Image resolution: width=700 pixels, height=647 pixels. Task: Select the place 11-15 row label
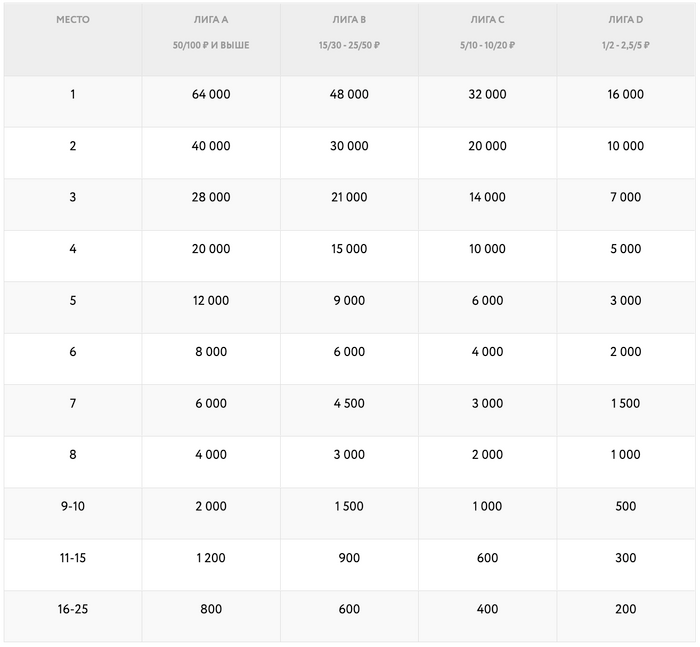(72, 558)
